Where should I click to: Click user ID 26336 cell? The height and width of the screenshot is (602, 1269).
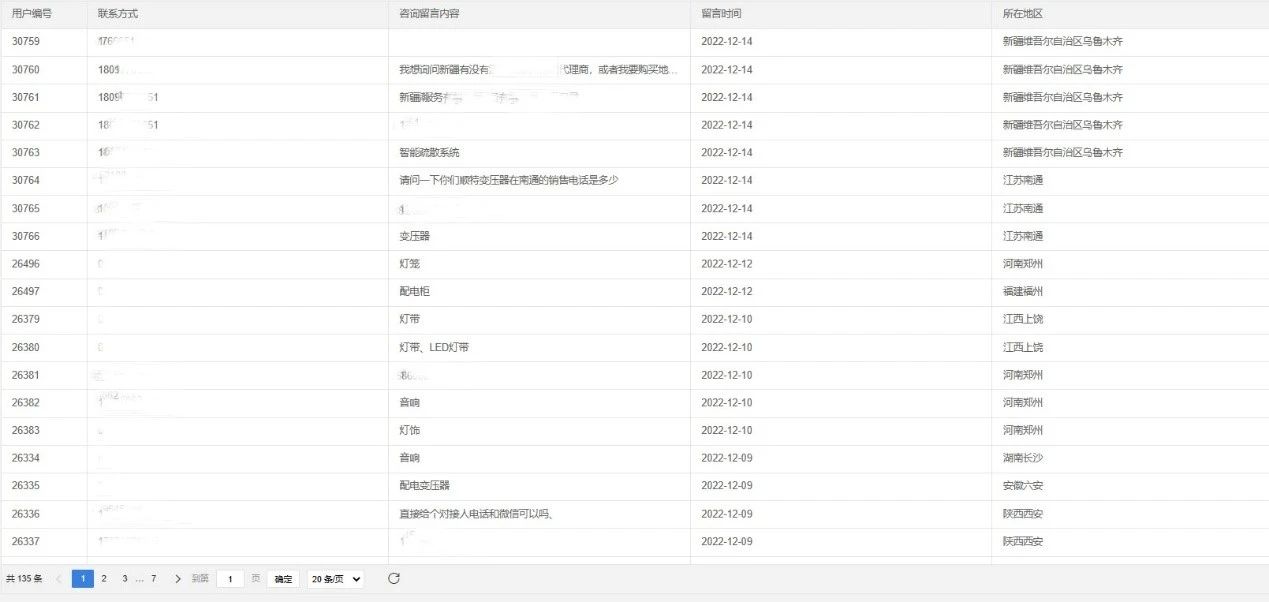point(26,514)
